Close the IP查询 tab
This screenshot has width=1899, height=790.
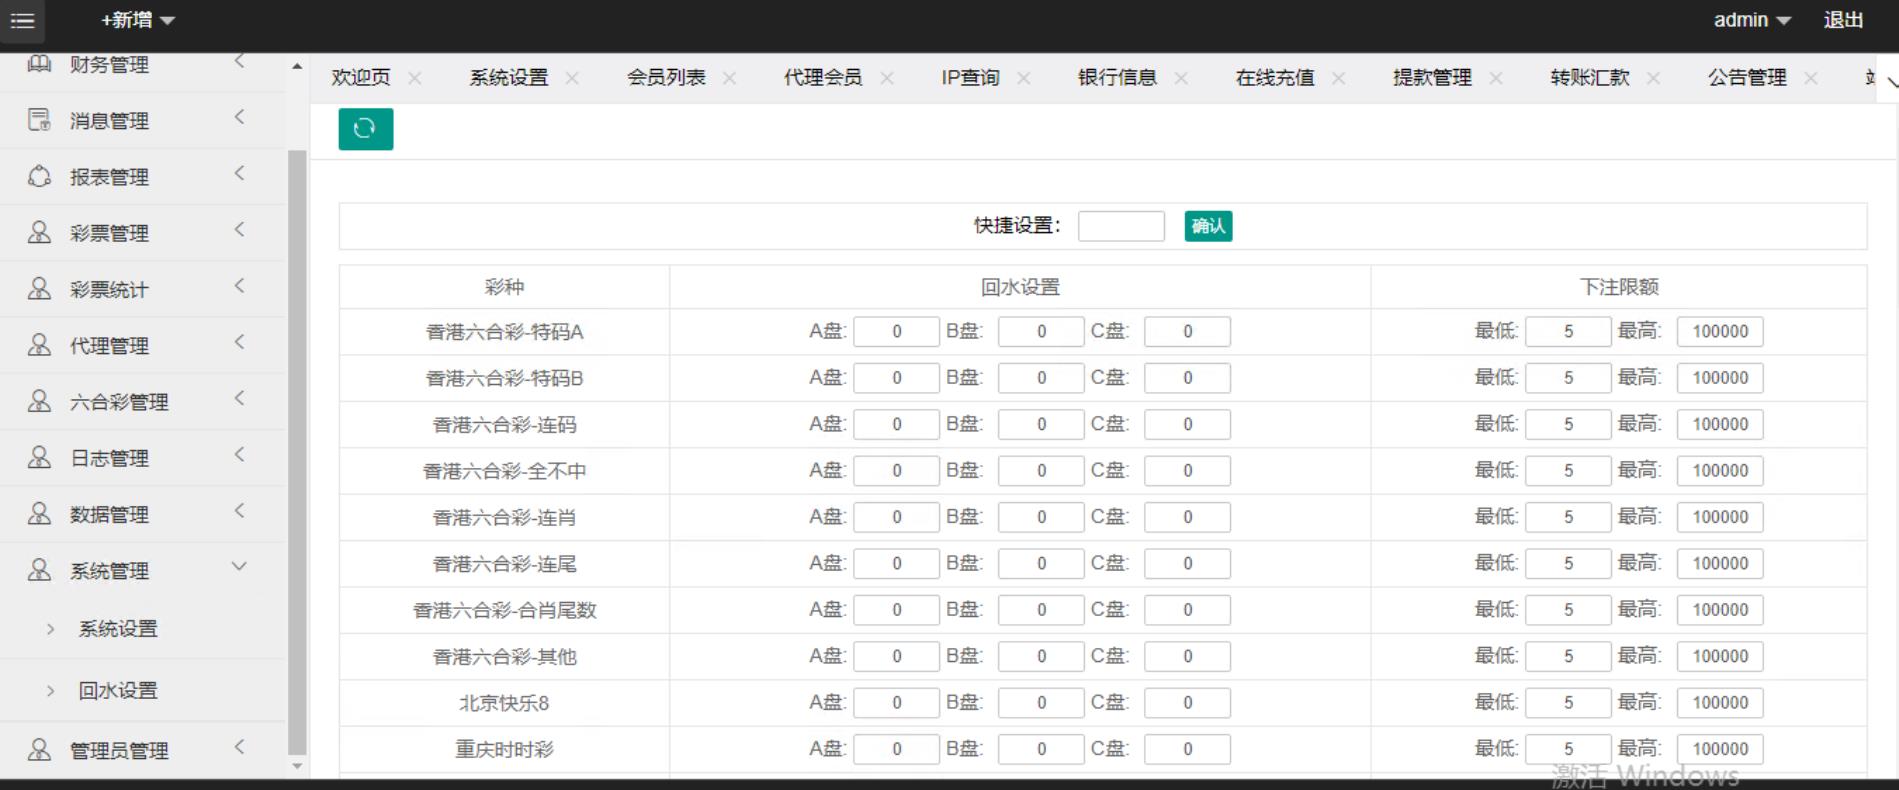[1024, 78]
